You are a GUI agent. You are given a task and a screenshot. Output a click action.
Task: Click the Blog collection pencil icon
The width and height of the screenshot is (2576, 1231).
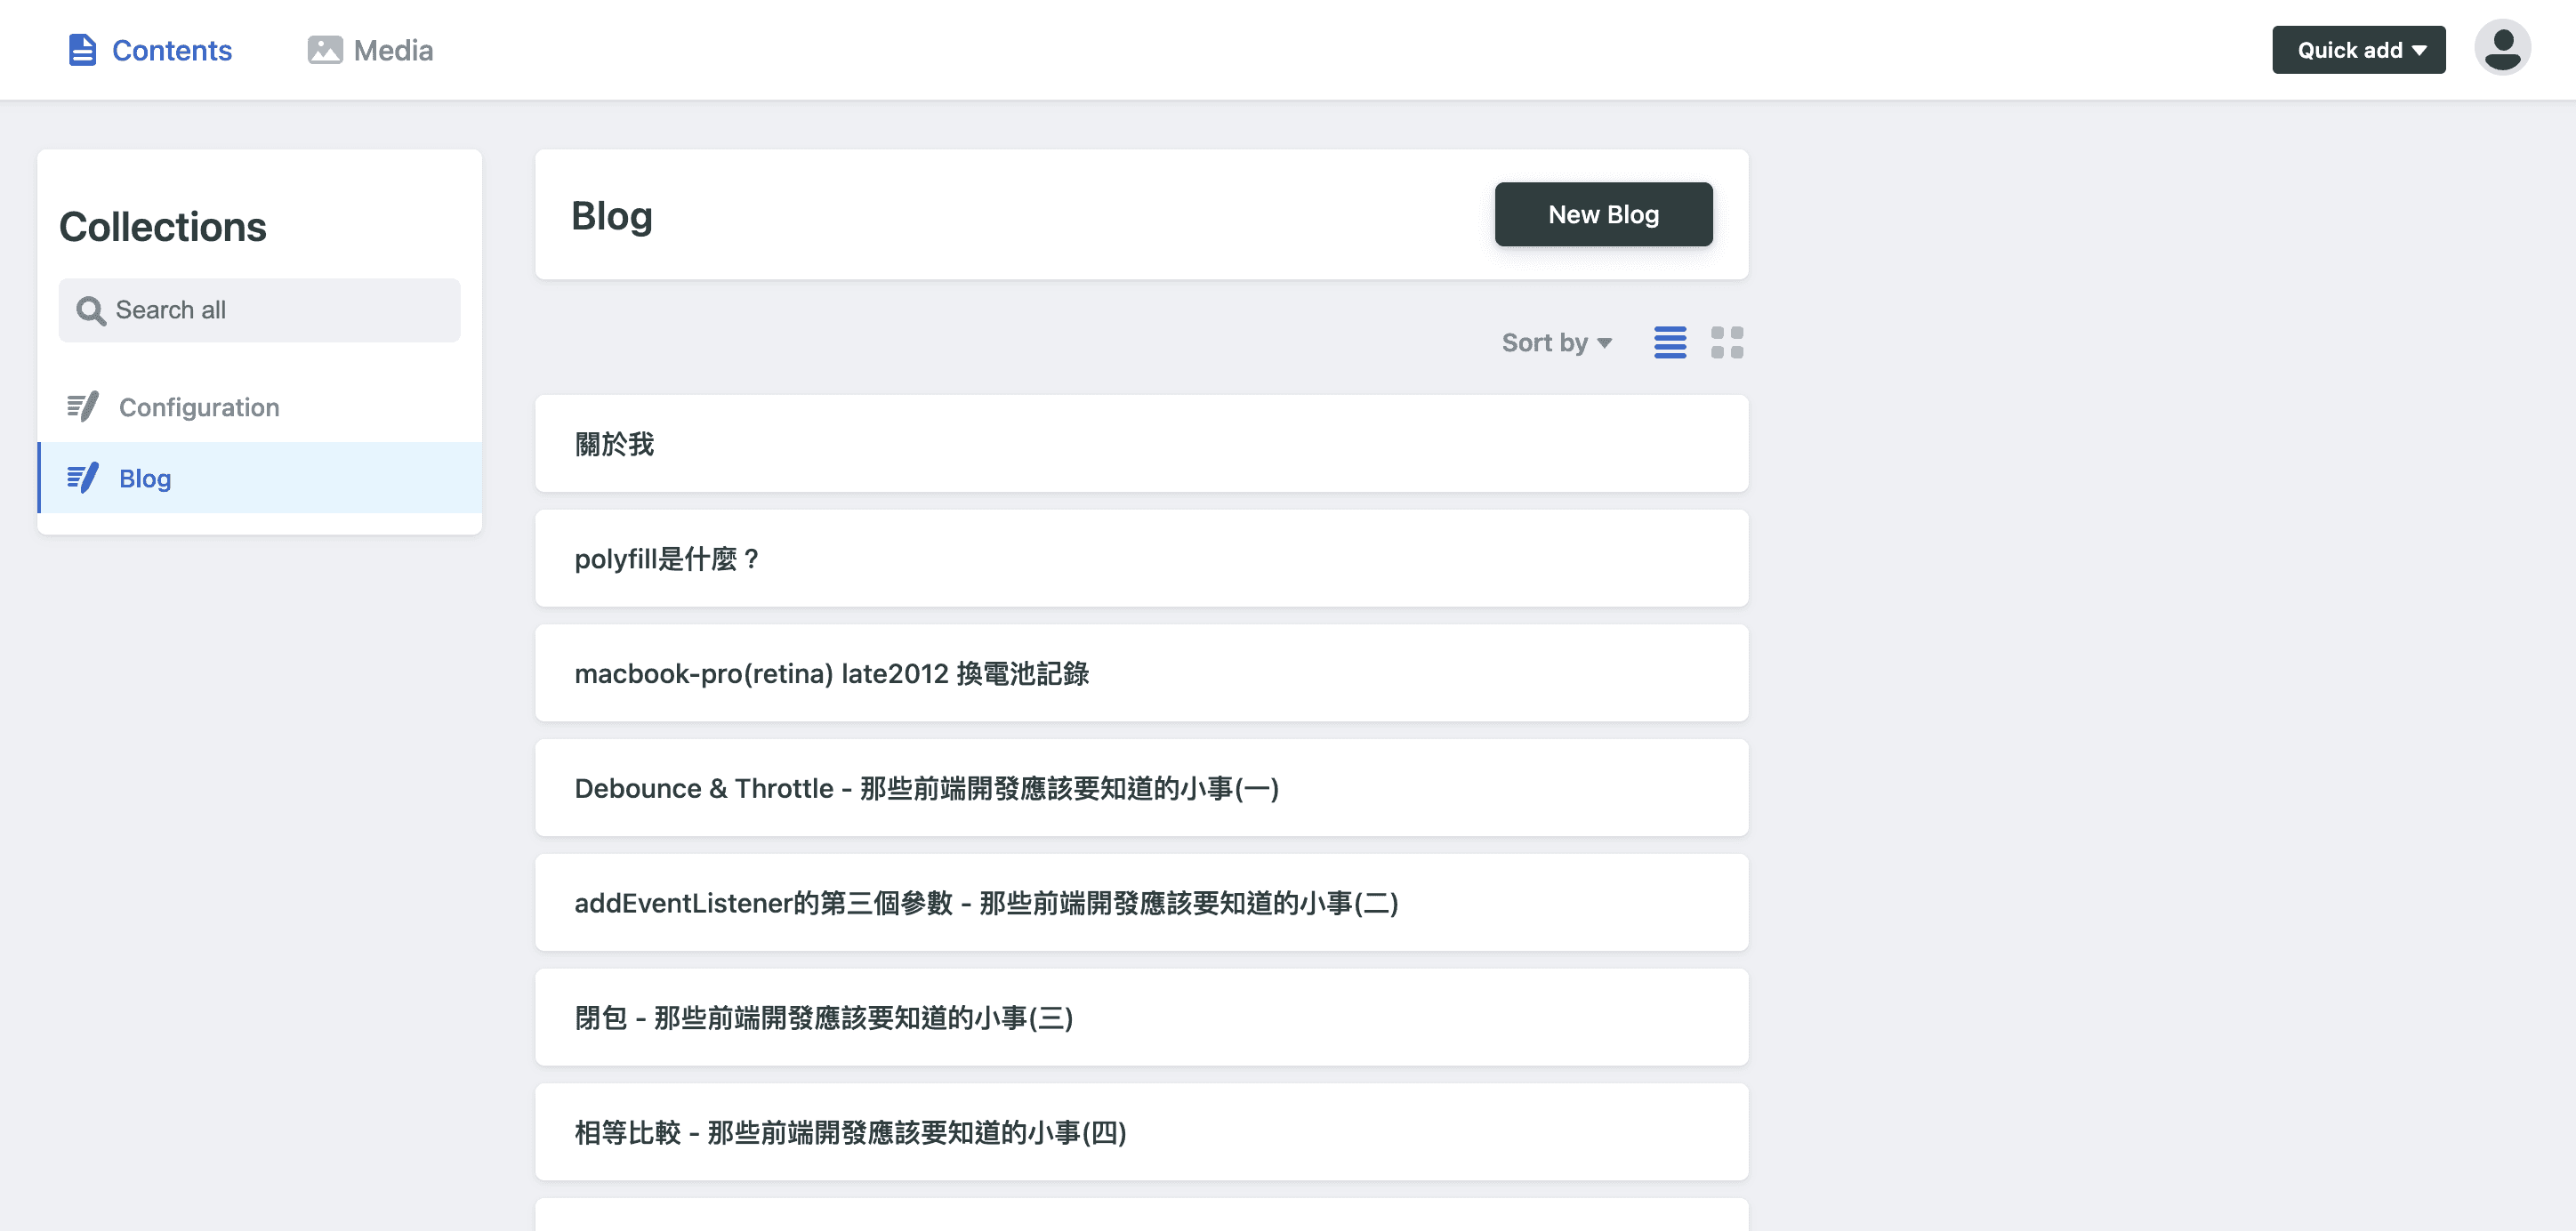click(83, 478)
